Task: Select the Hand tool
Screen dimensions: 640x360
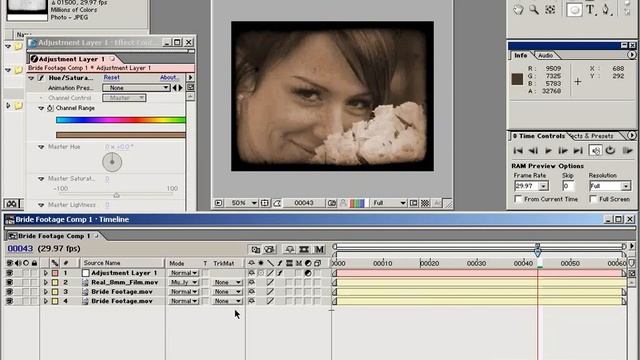Action: click(518, 9)
